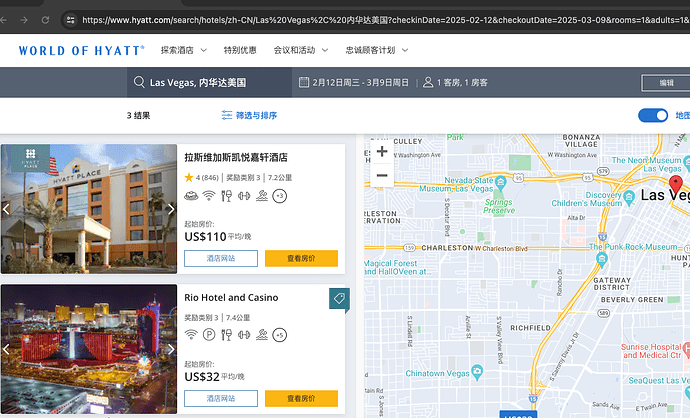Click parking amenity icon for Rio Hotel
This screenshot has width=690, height=418.
pos(209,335)
